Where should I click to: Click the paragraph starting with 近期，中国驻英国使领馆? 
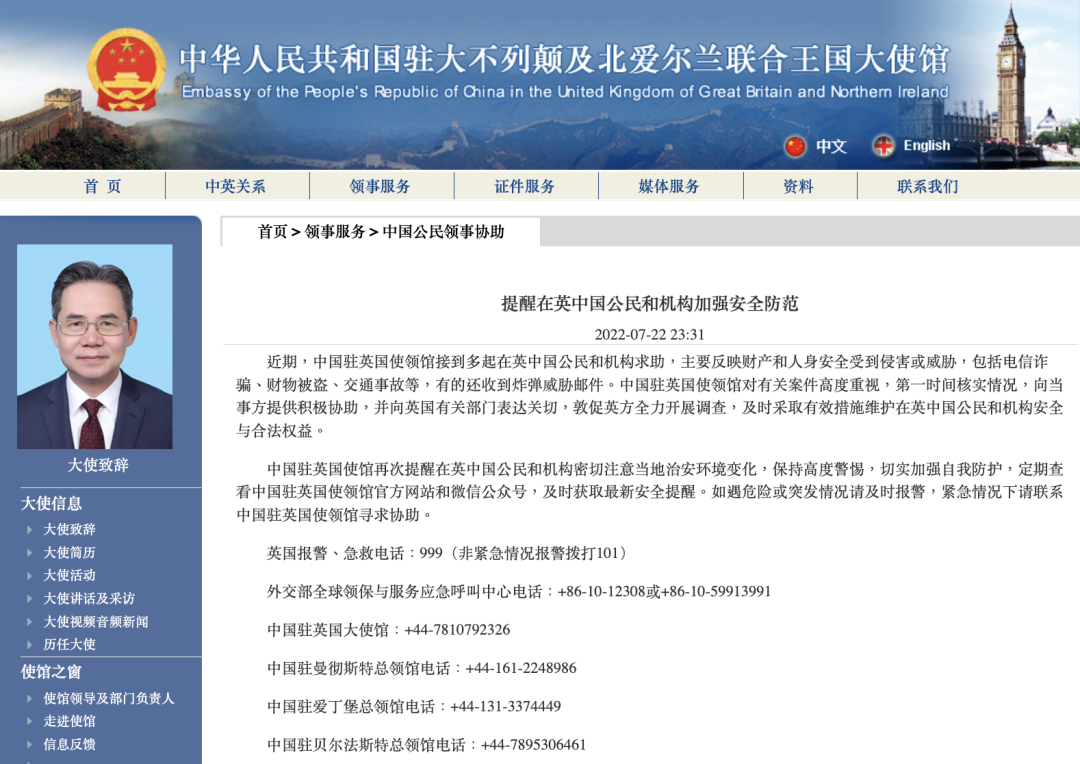[650, 396]
